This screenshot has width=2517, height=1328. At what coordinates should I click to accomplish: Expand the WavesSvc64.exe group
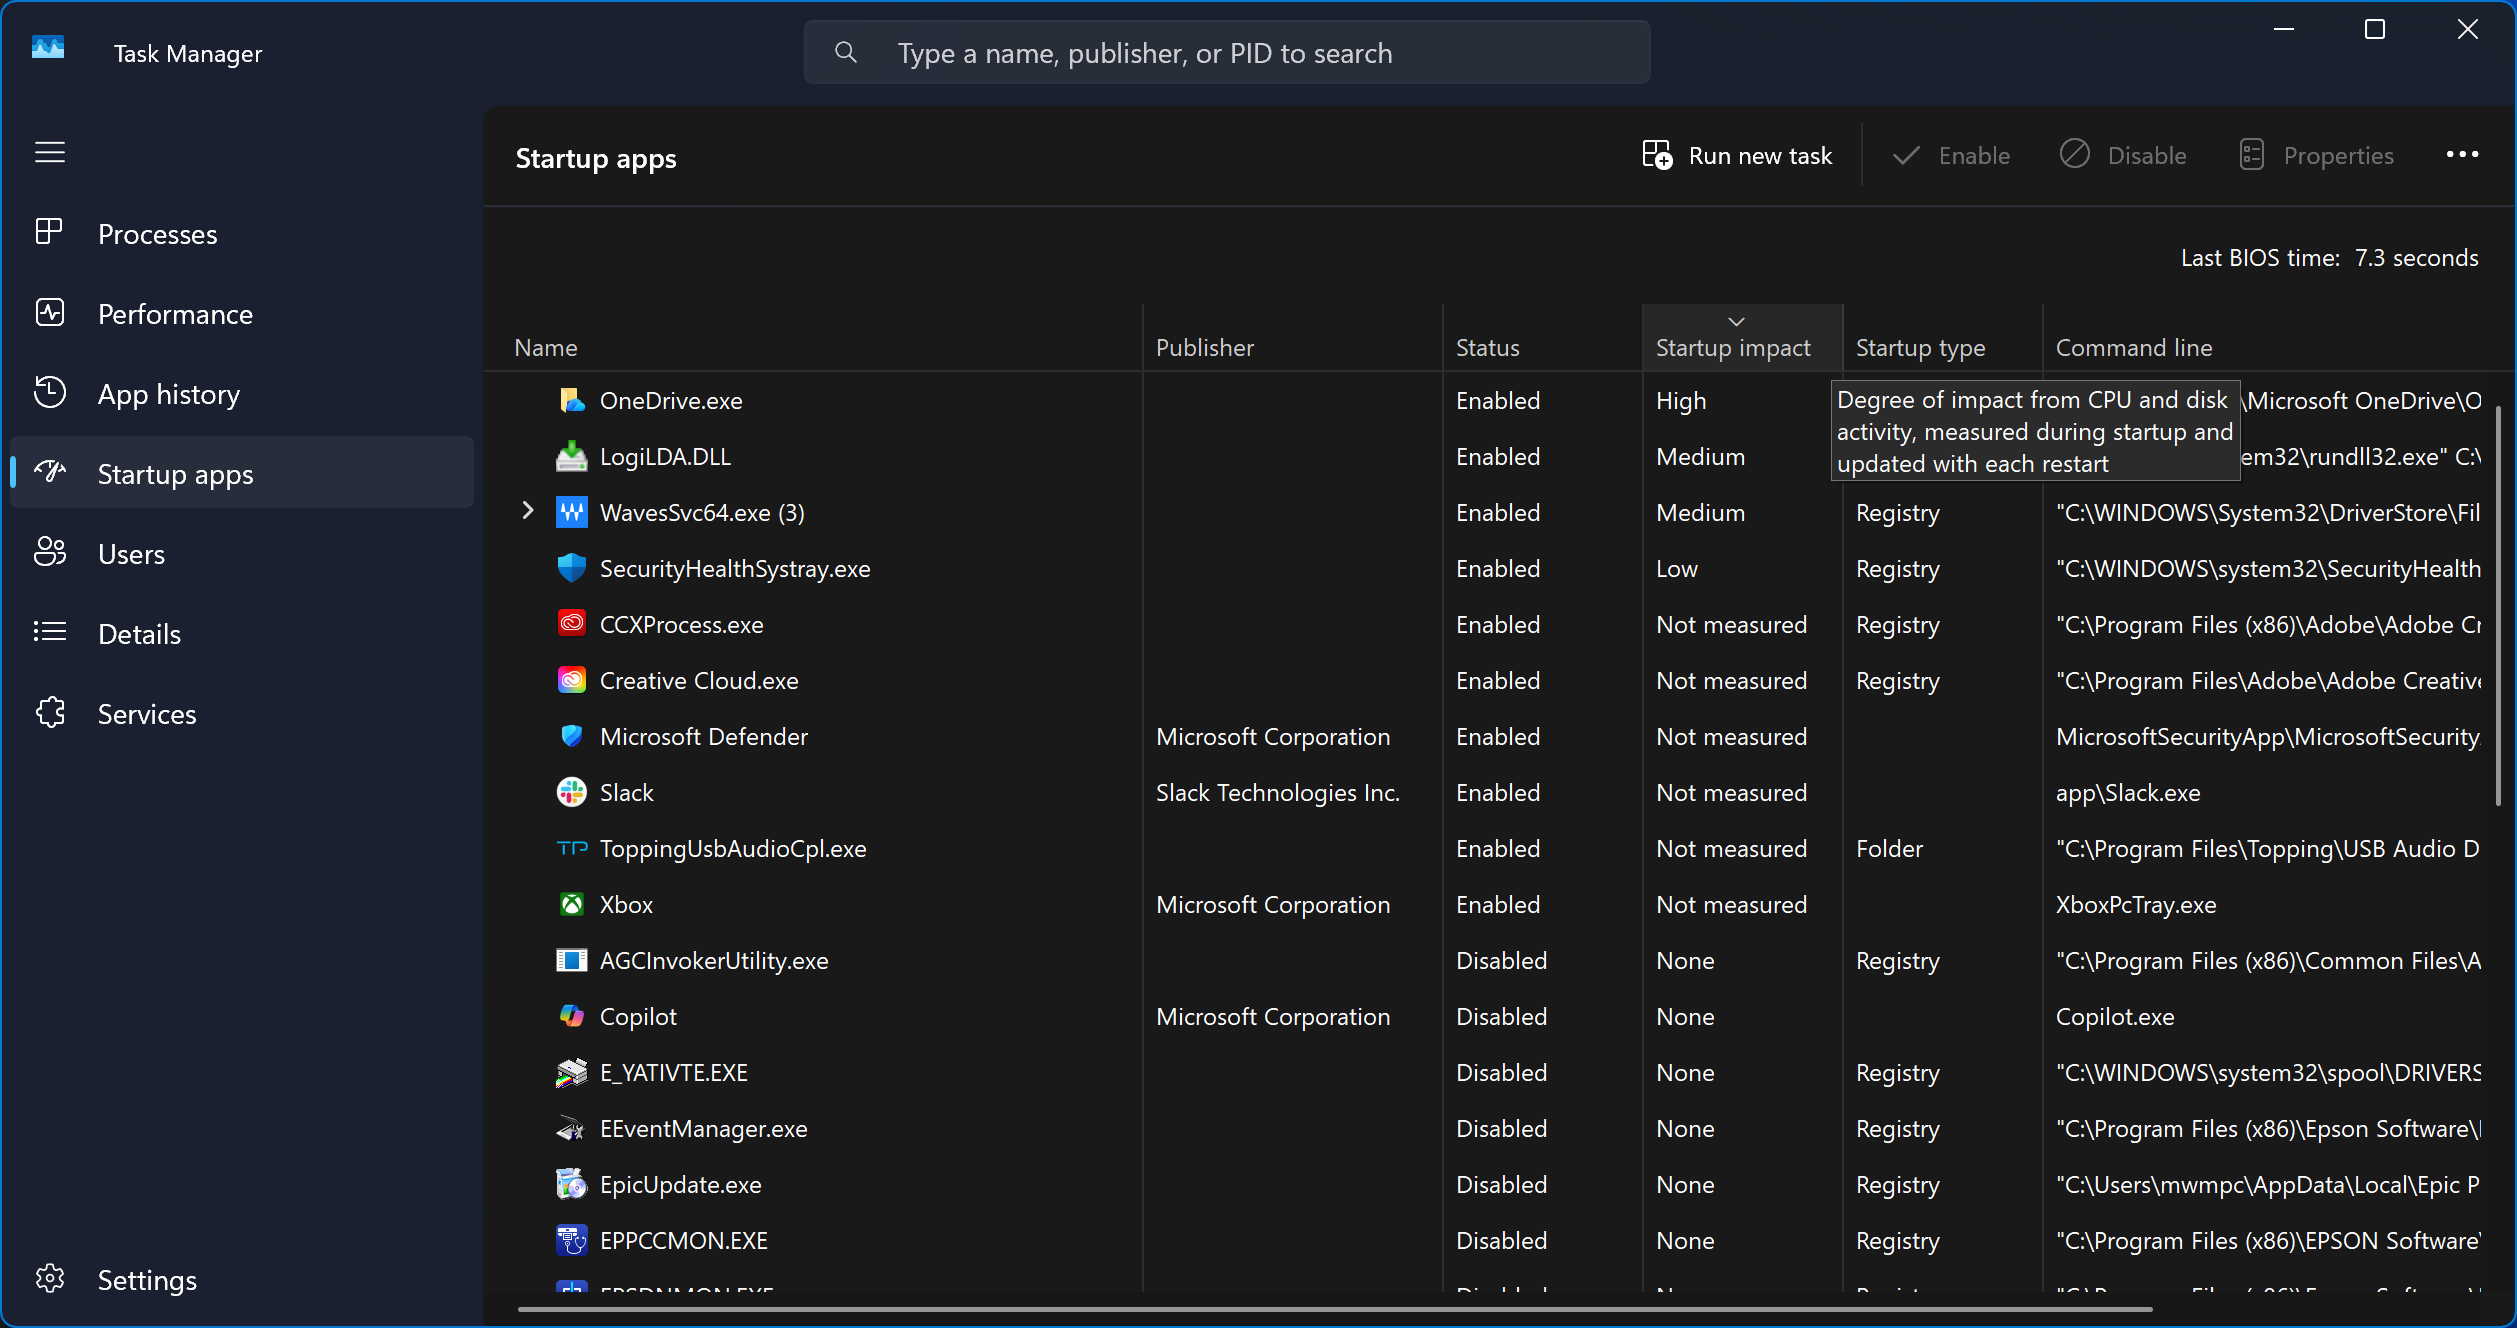coord(528,511)
